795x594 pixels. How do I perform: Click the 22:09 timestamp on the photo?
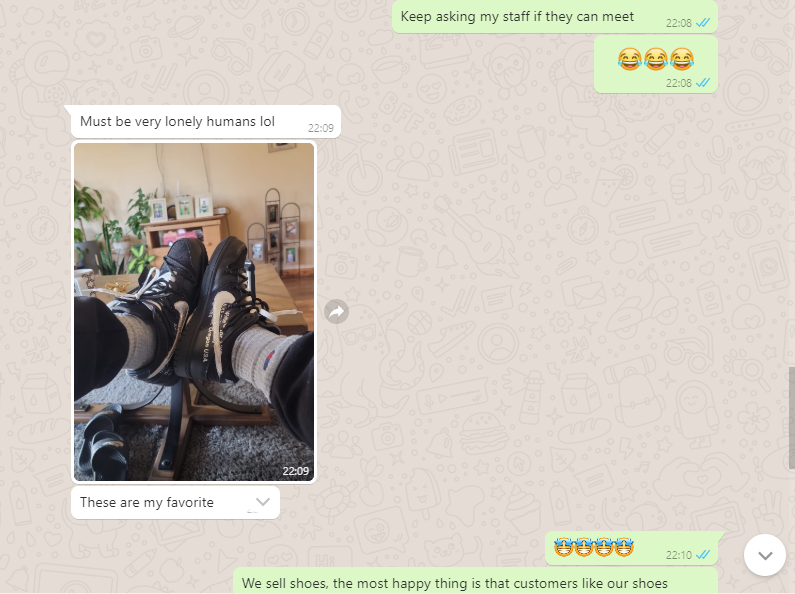296,471
